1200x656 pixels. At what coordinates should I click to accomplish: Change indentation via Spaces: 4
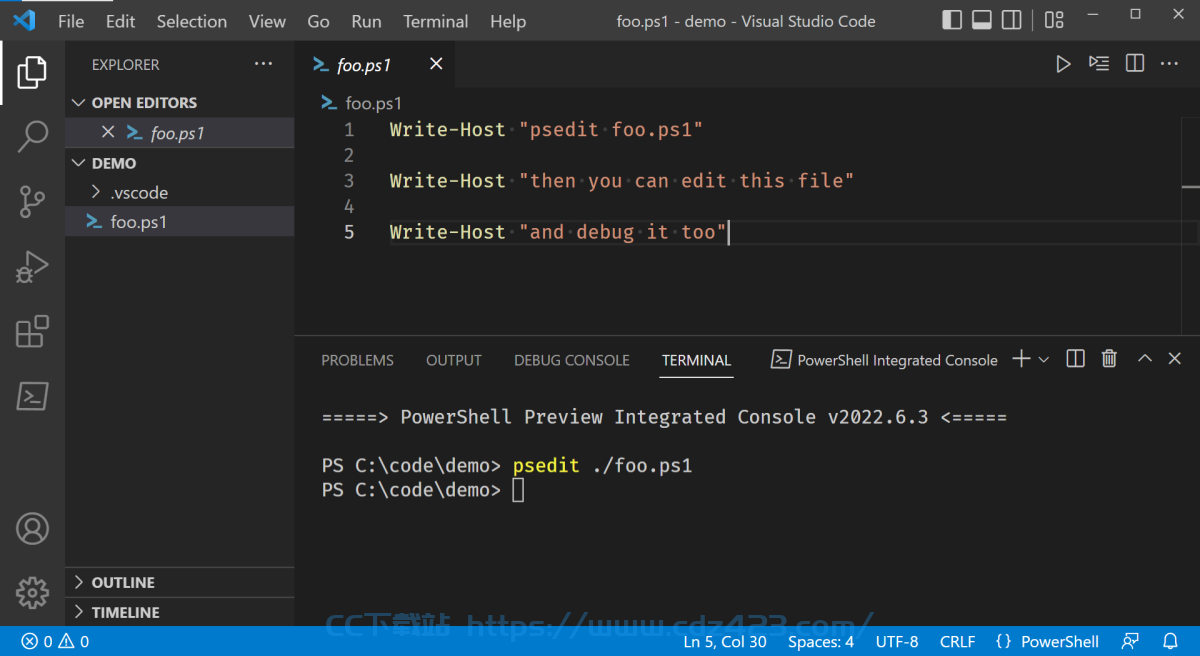(x=821, y=642)
